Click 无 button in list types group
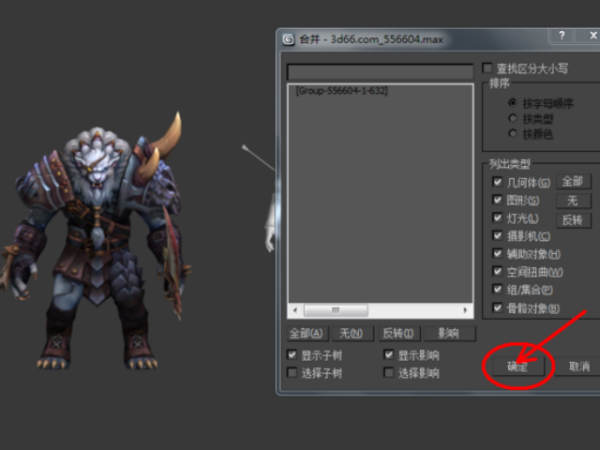 573,201
